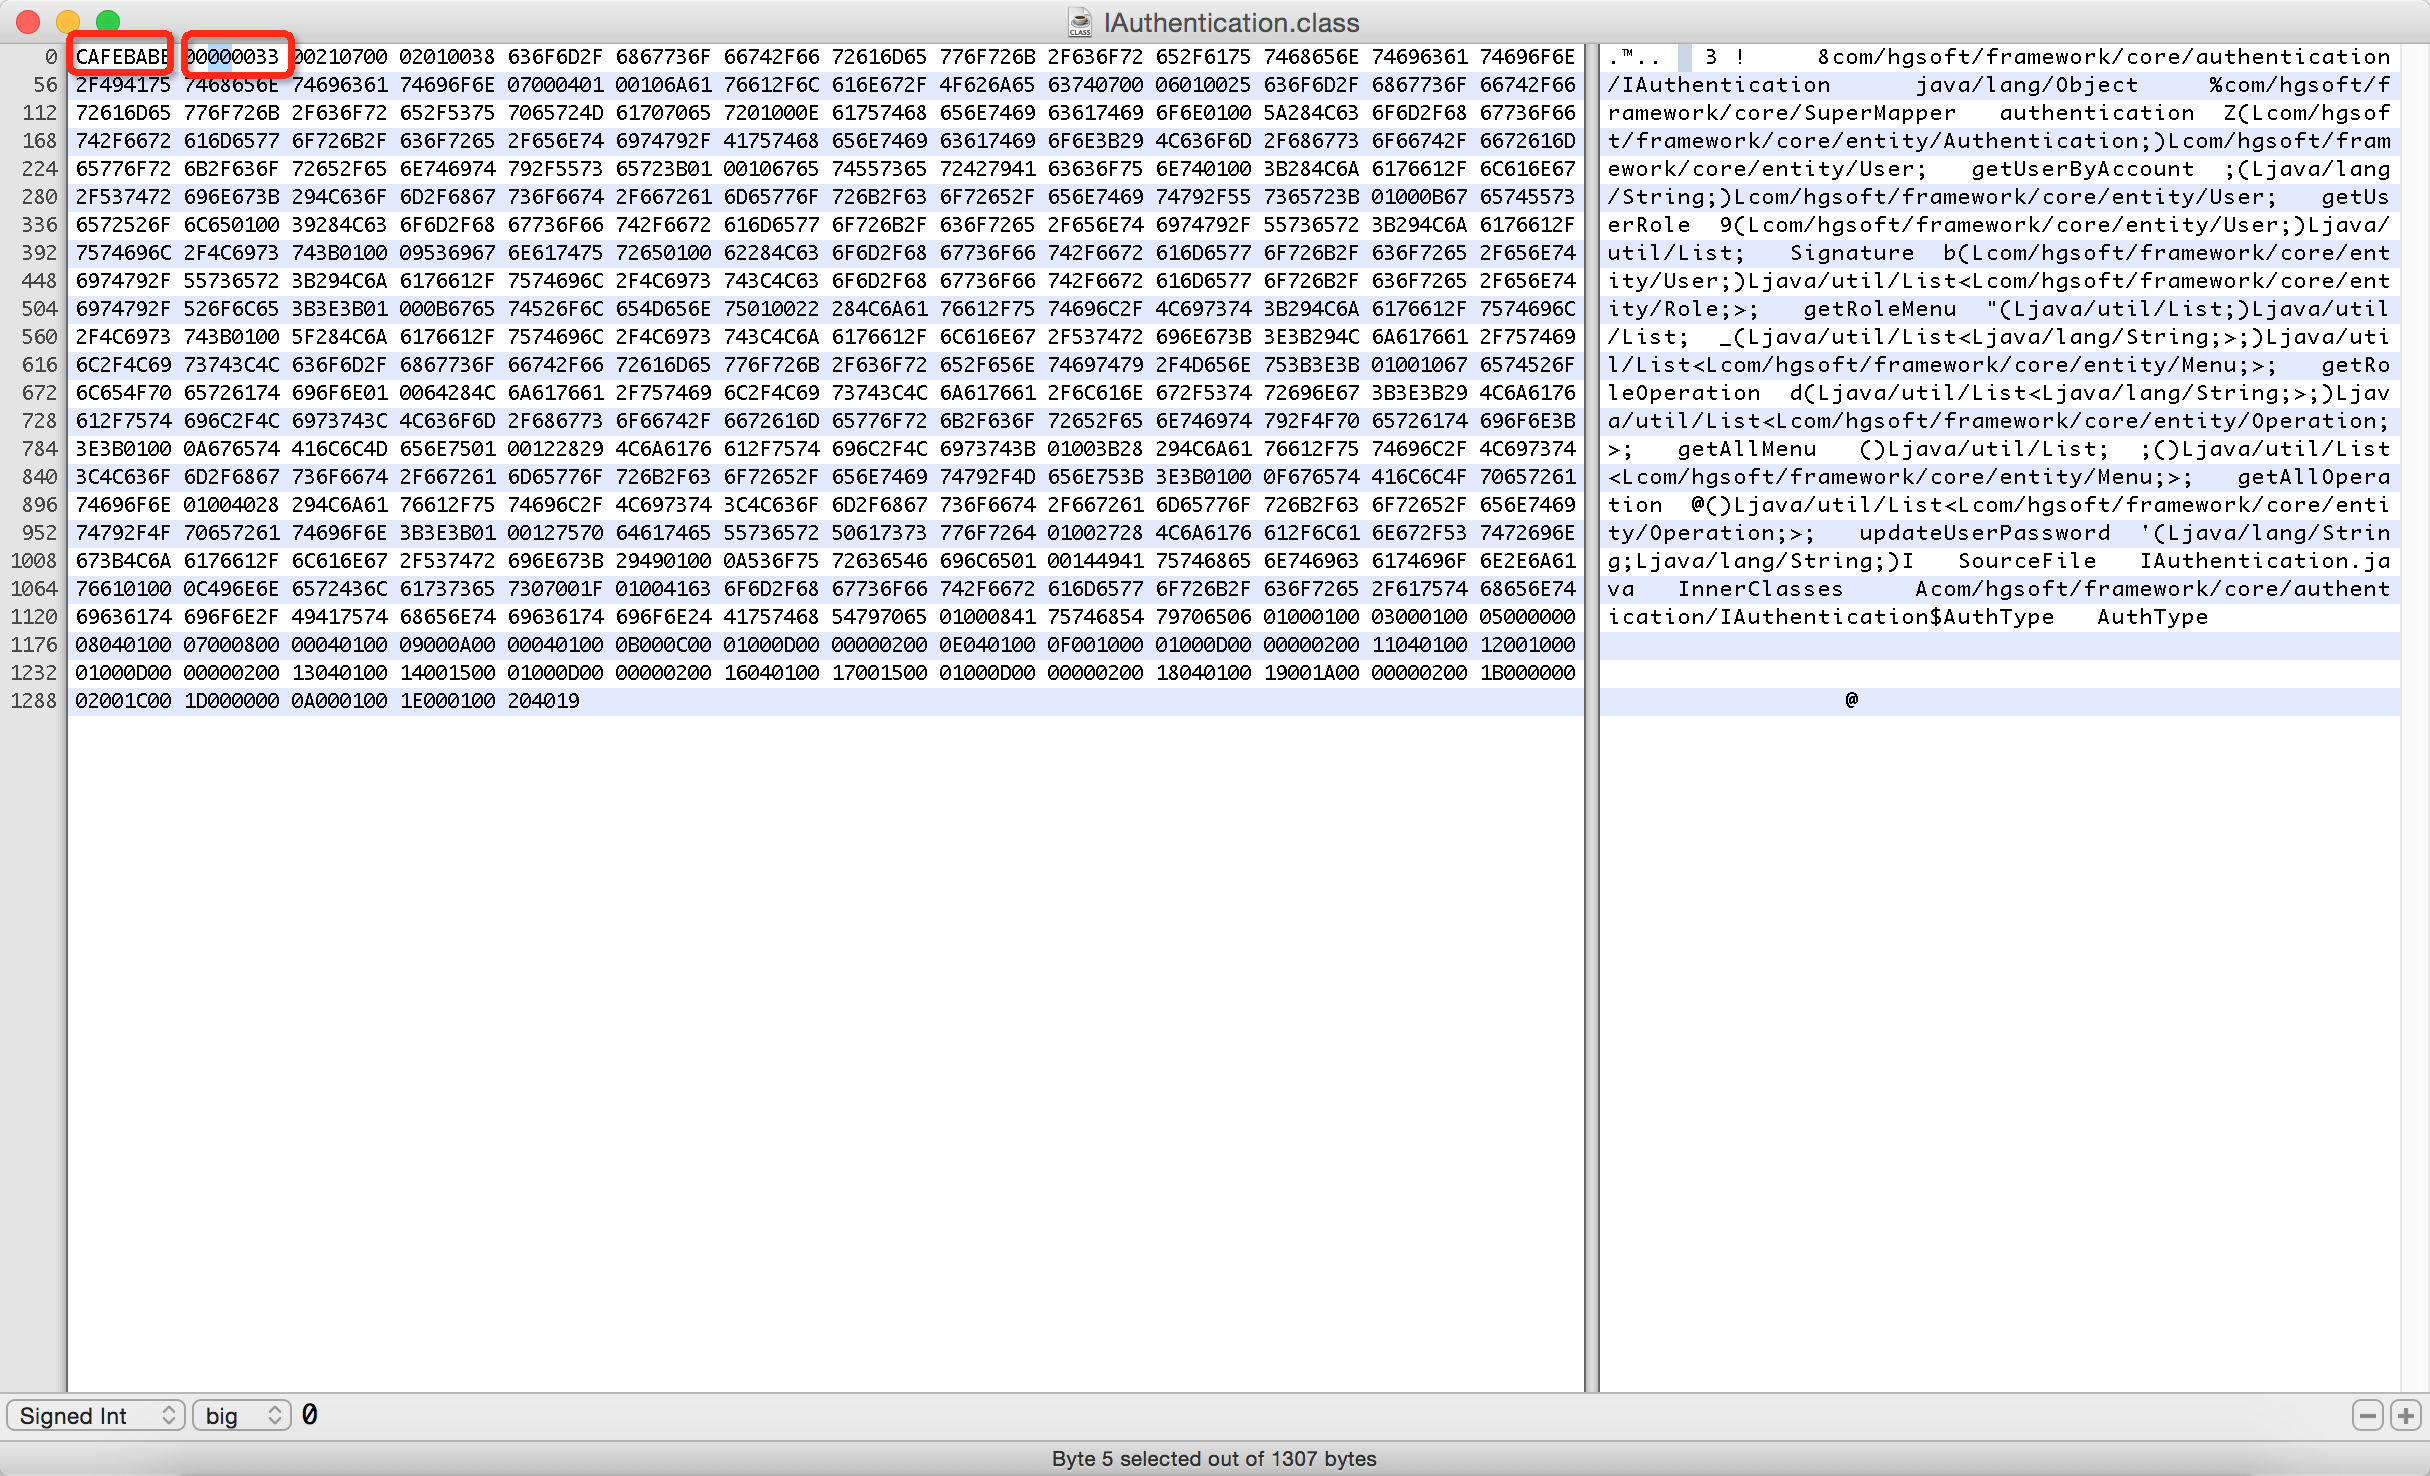Click the SourceFile text in ASCII pane

click(2027, 561)
